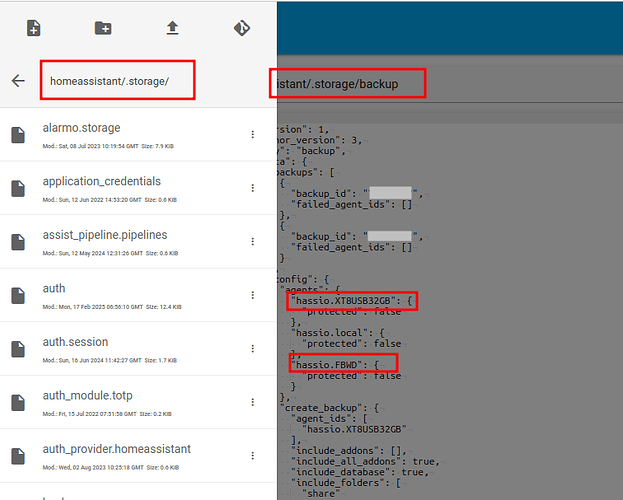Open the git menu icon
623x500 pixels.
(x=242, y=28)
